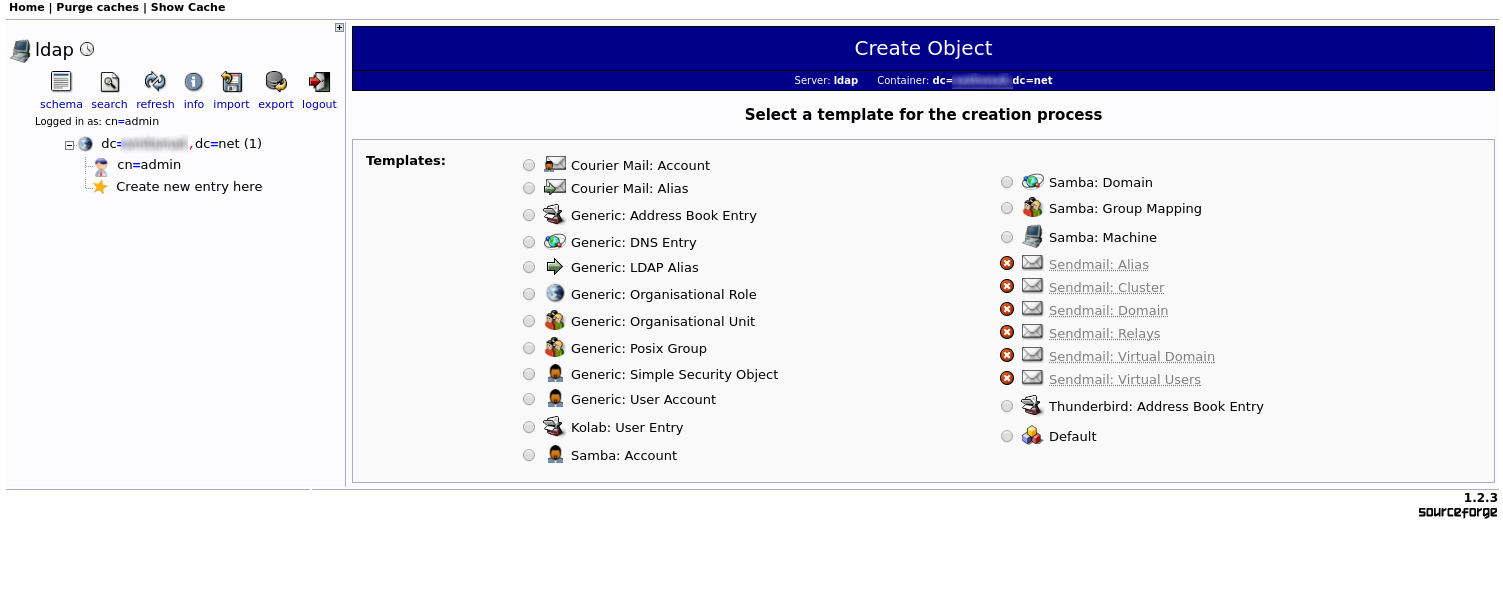
Task: Click the small expand box atop the sidebar
Action: (340, 28)
